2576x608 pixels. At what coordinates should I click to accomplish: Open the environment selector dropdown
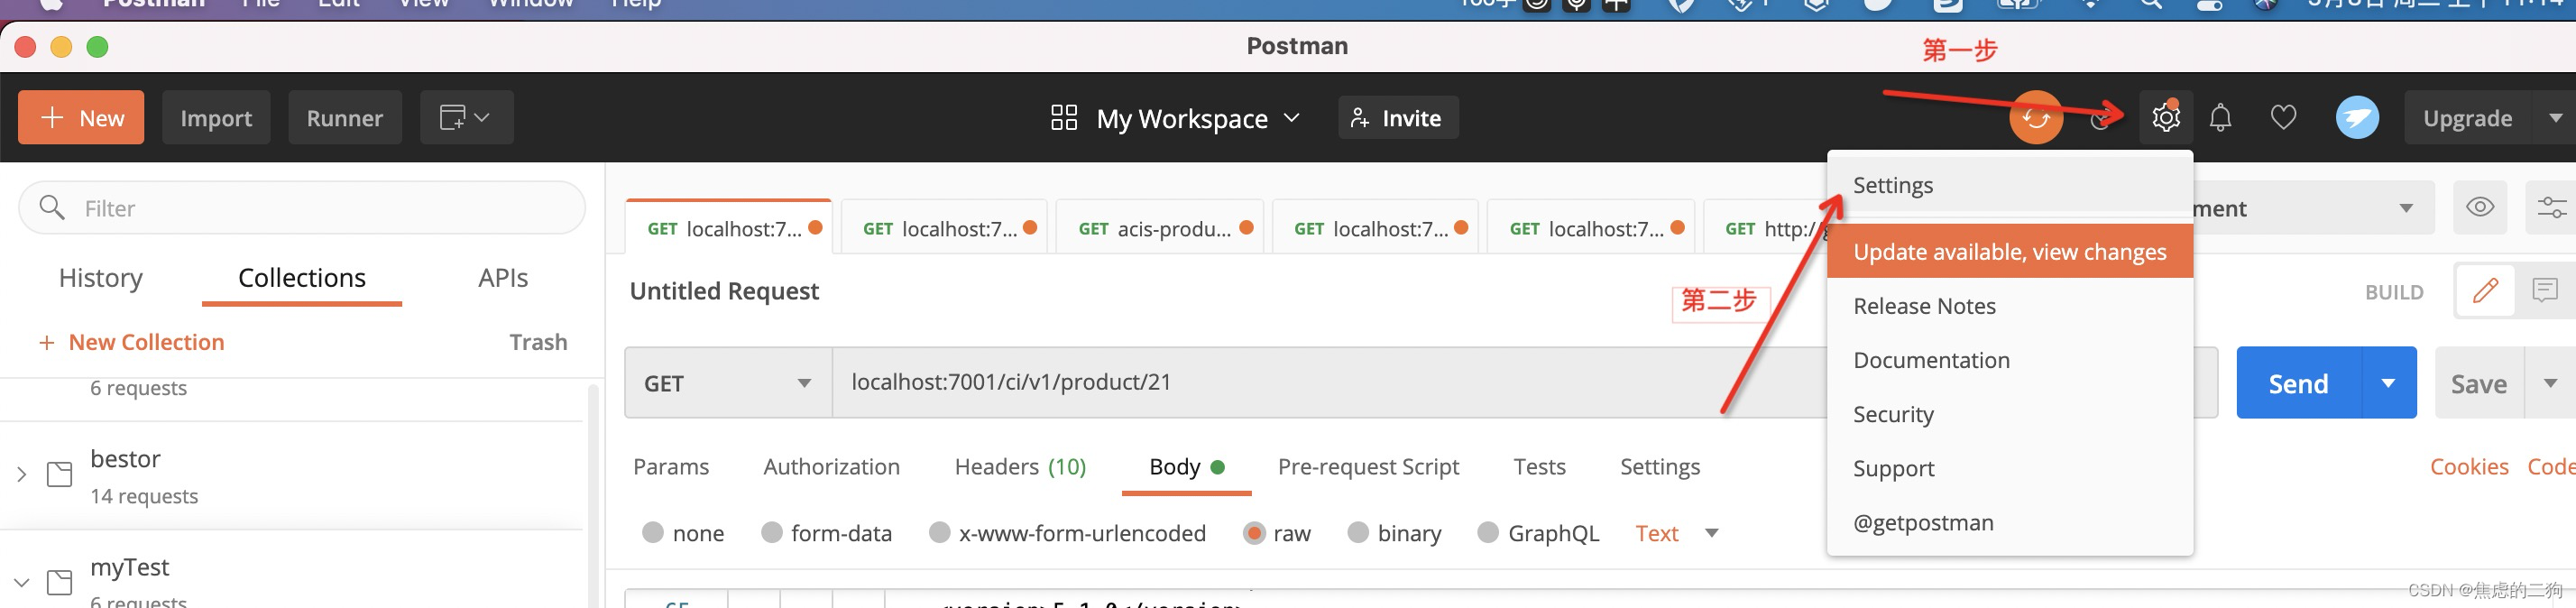tap(2314, 208)
